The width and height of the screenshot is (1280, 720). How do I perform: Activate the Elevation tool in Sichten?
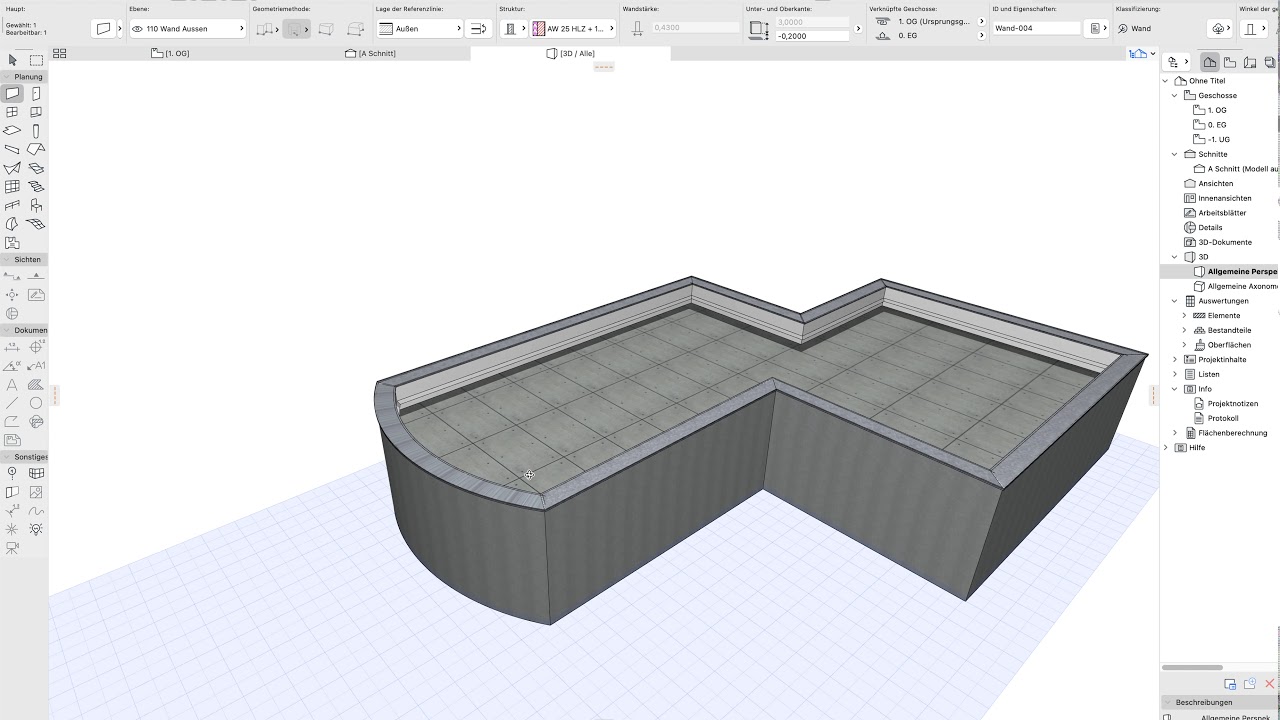(x=36, y=276)
